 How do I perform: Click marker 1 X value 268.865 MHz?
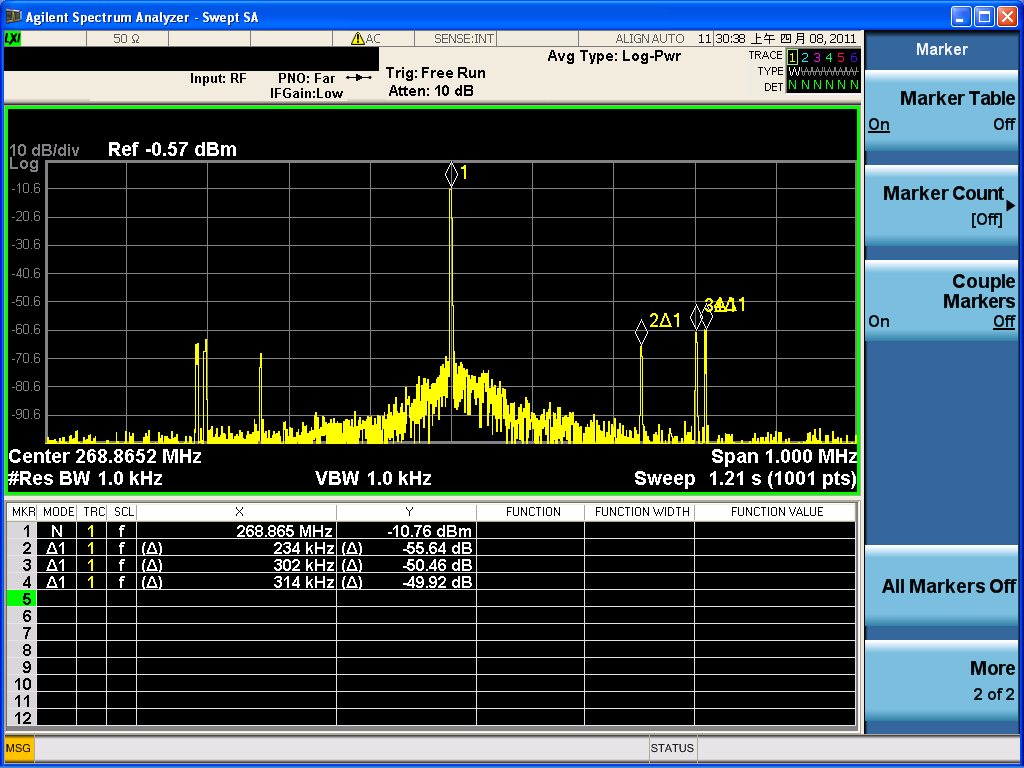click(285, 531)
